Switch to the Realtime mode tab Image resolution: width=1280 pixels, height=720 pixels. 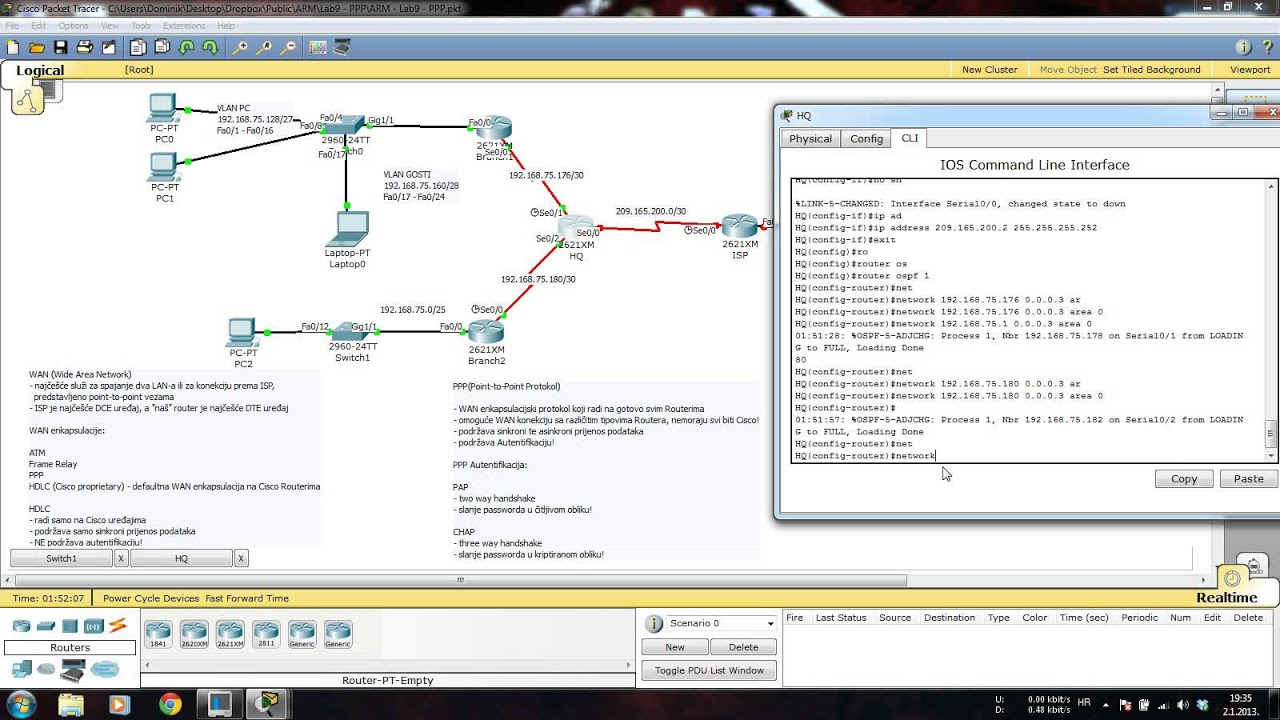(1227, 598)
